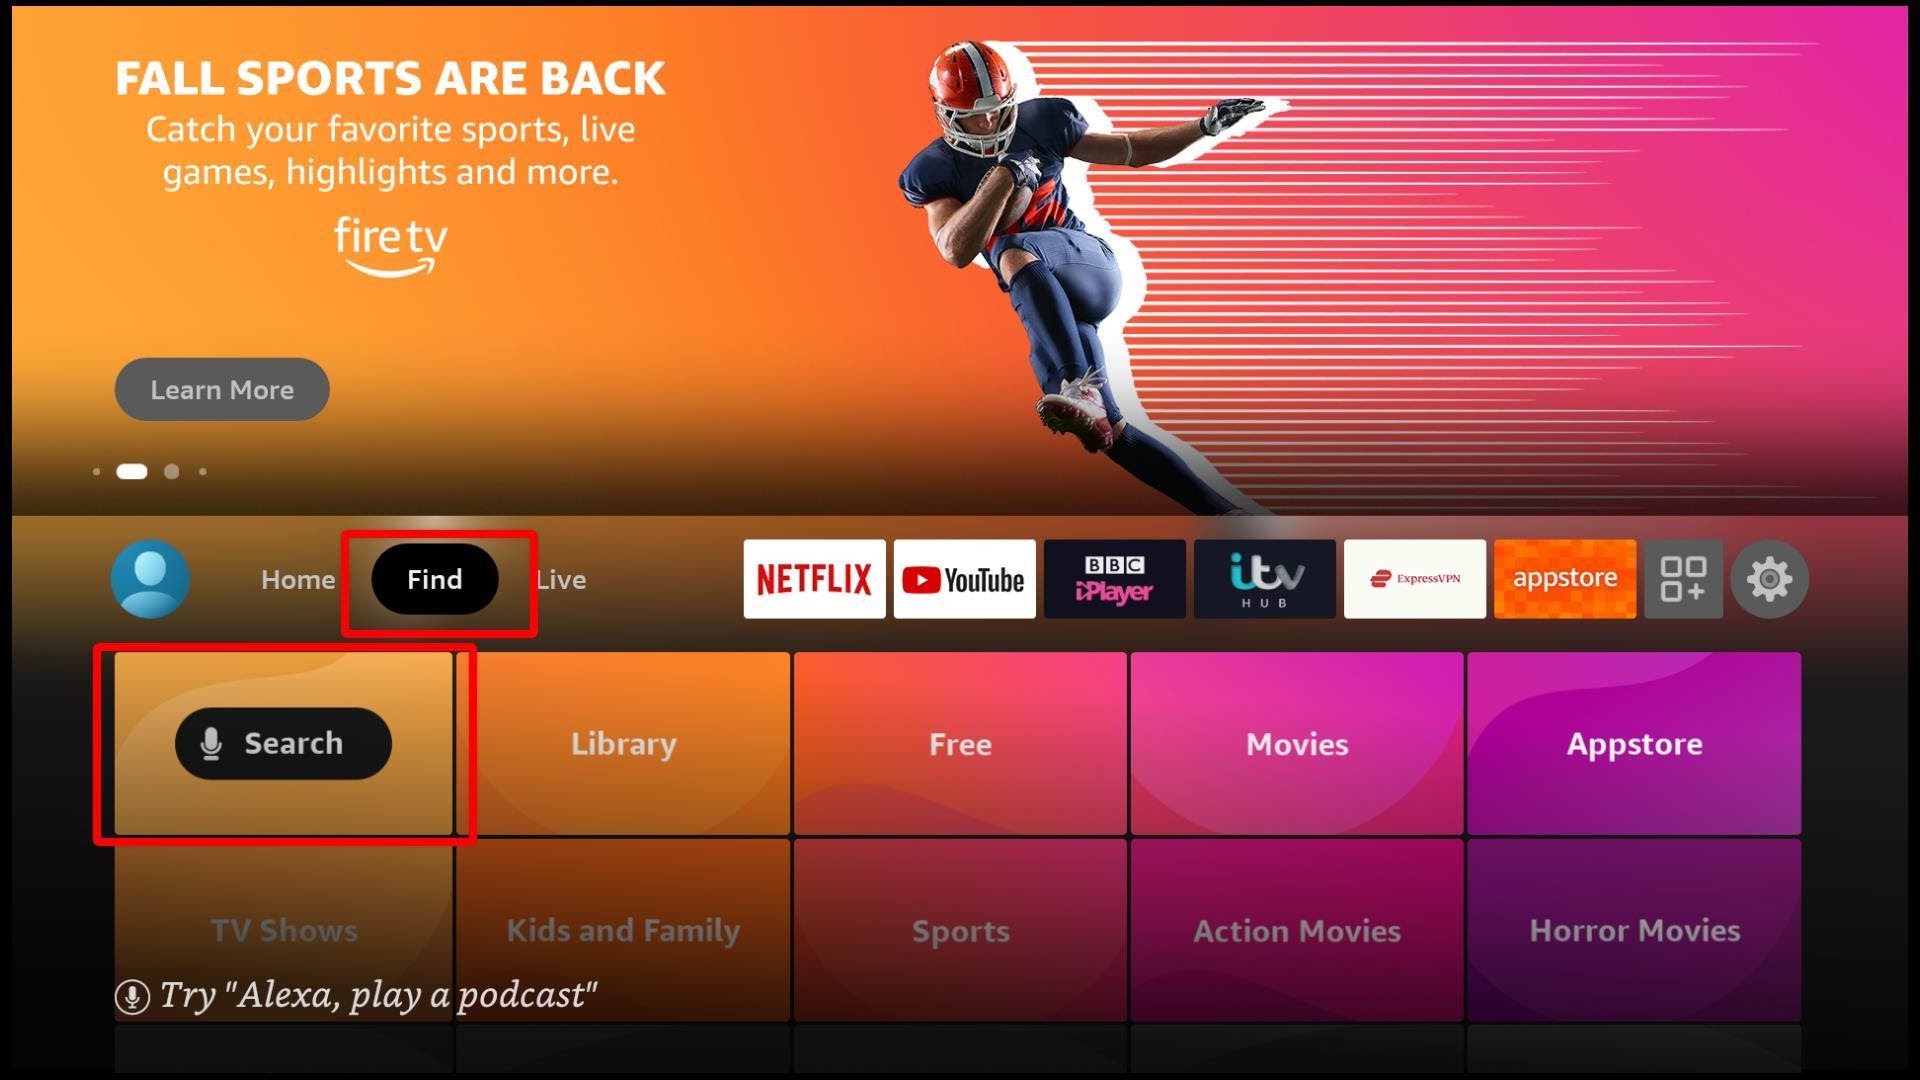Navigate to Appstore section

pos(1631,744)
